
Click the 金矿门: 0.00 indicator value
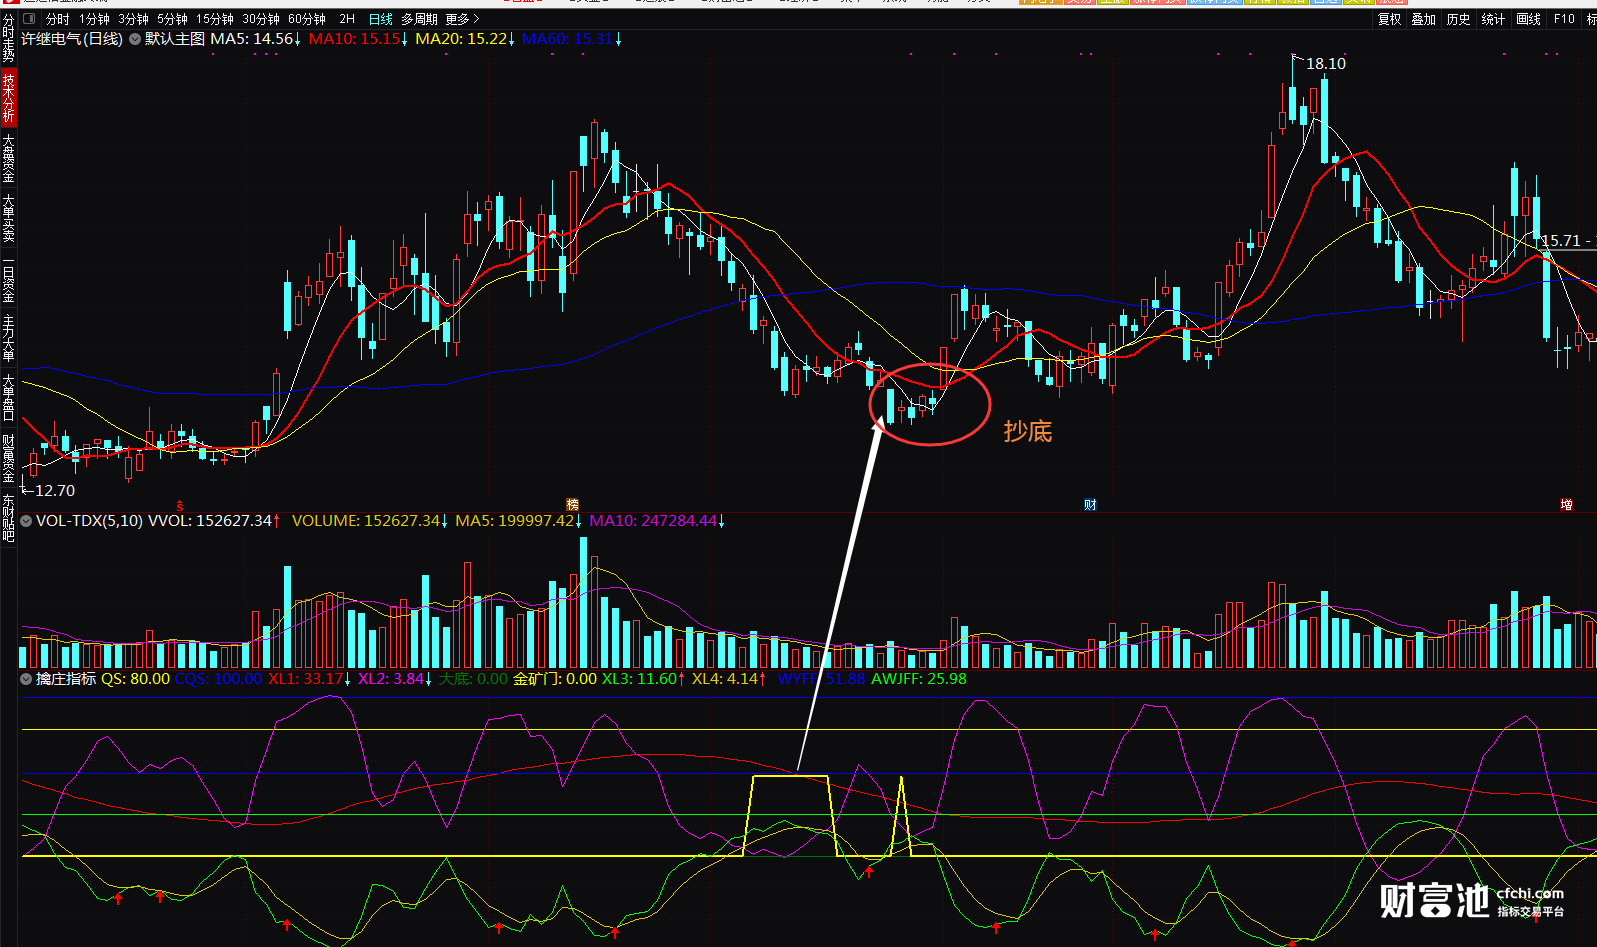coord(555,679)
